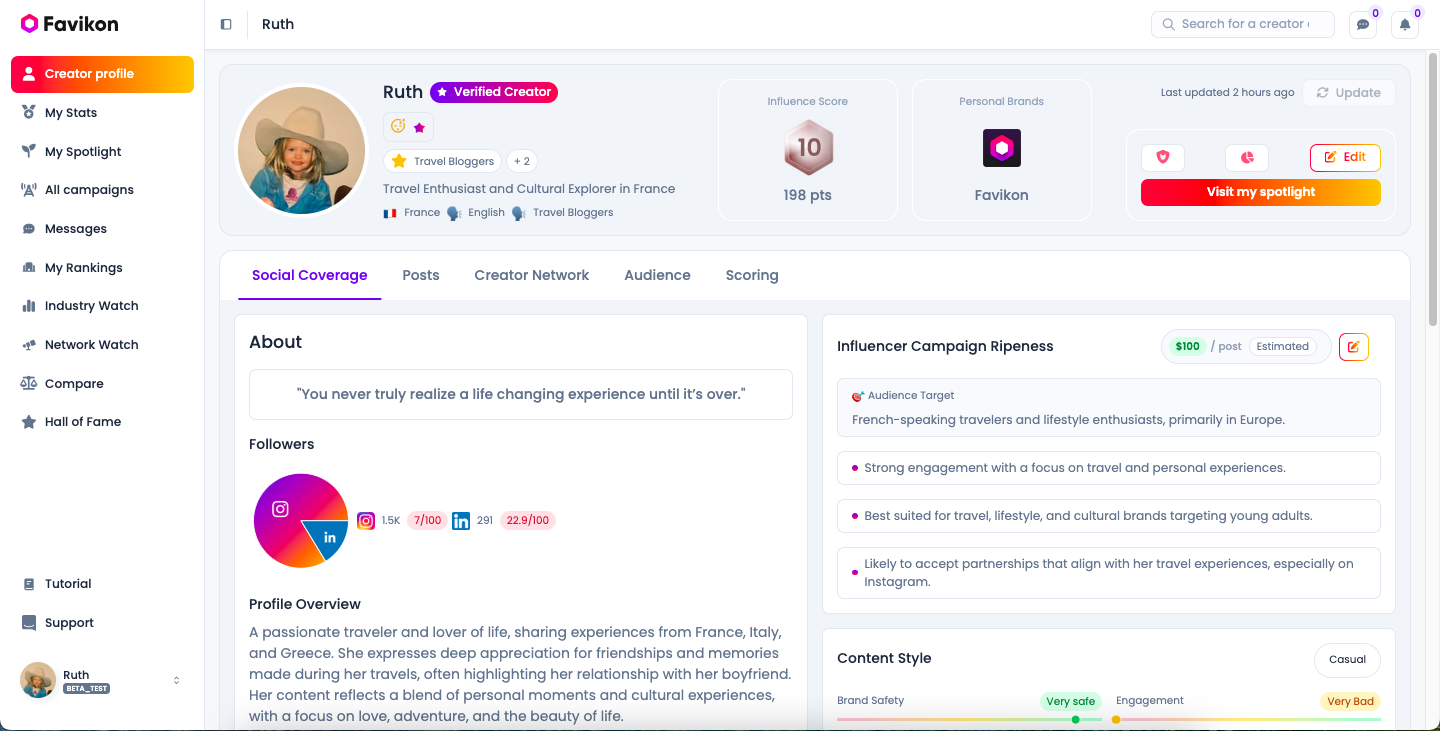Open the notifications bell

[x=1405, y=25]
